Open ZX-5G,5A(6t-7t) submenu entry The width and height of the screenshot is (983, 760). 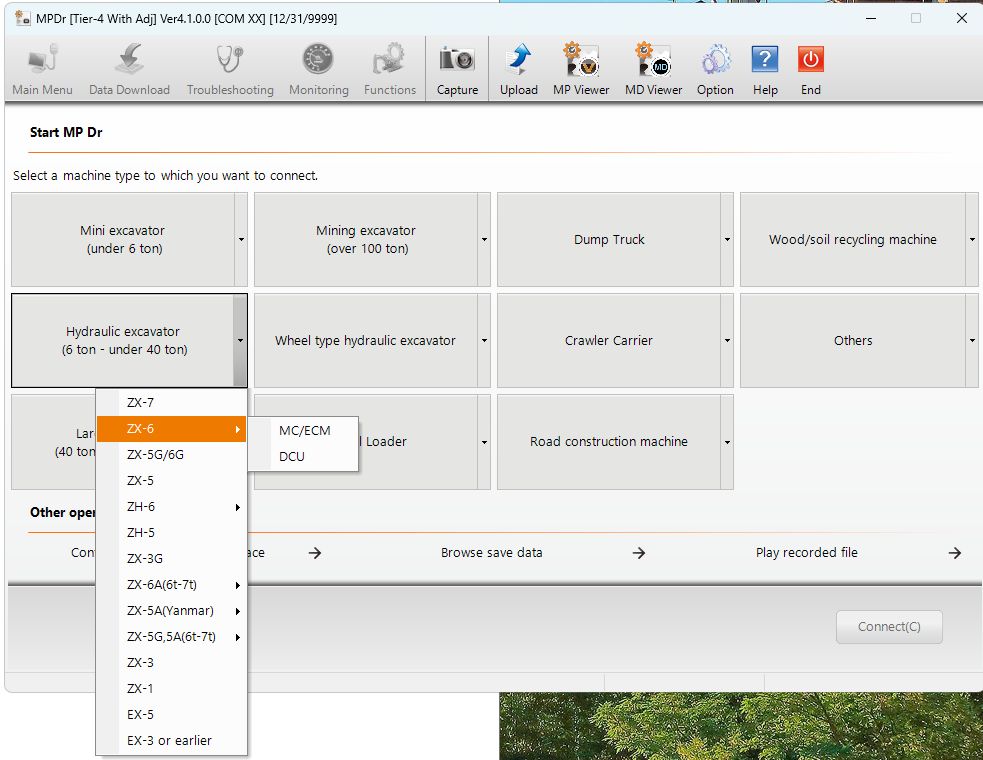coord(171,637)
